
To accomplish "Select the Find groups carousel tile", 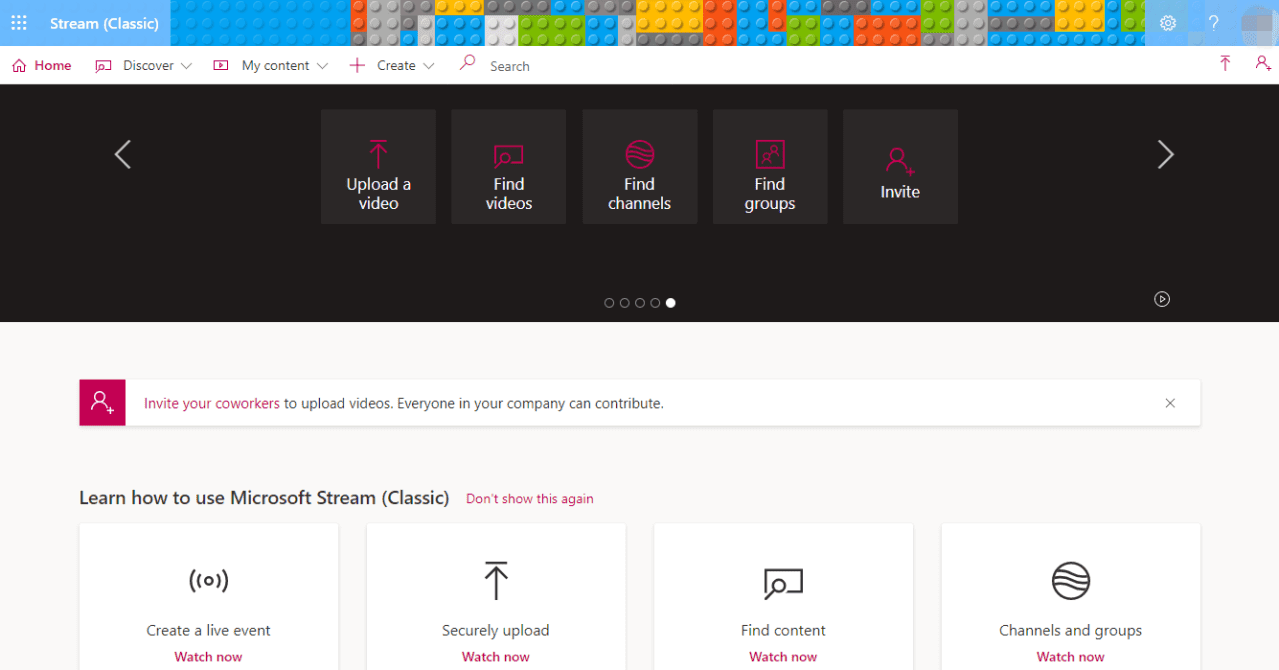I will [769, 166].
